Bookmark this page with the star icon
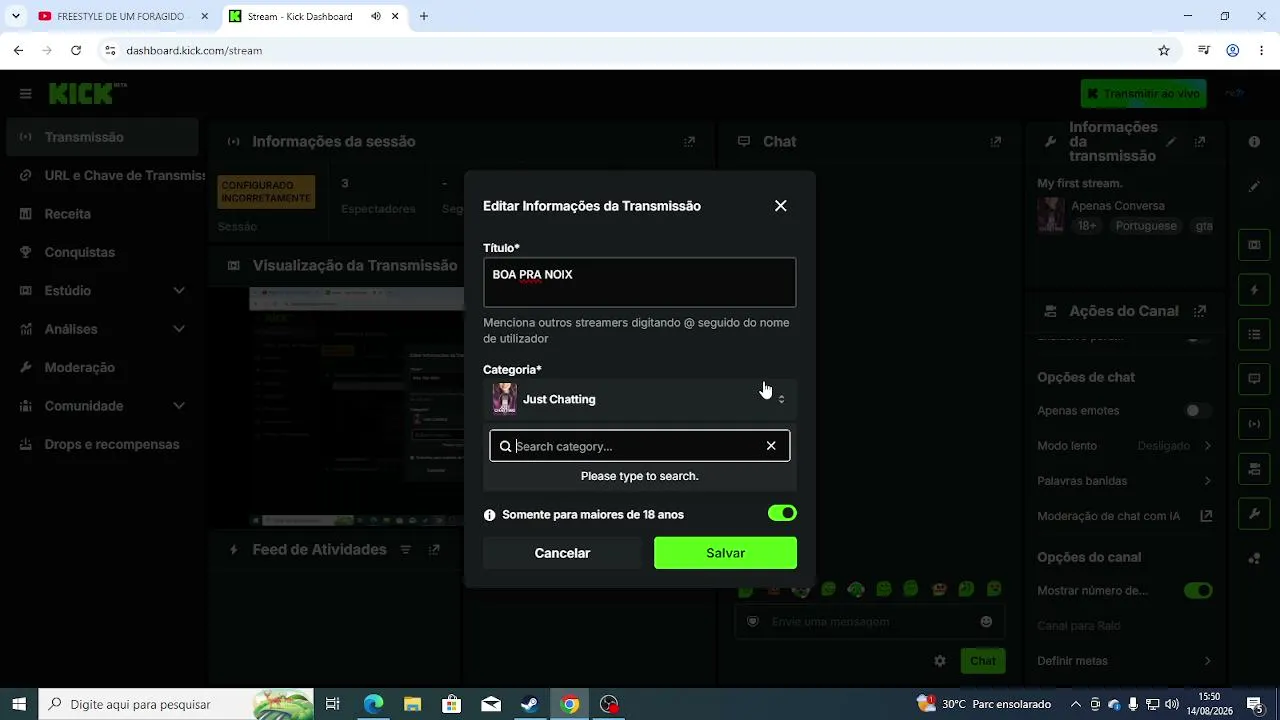This screenshot has height=720, width=1280. pyautogui.click(x=1164, y=50)
